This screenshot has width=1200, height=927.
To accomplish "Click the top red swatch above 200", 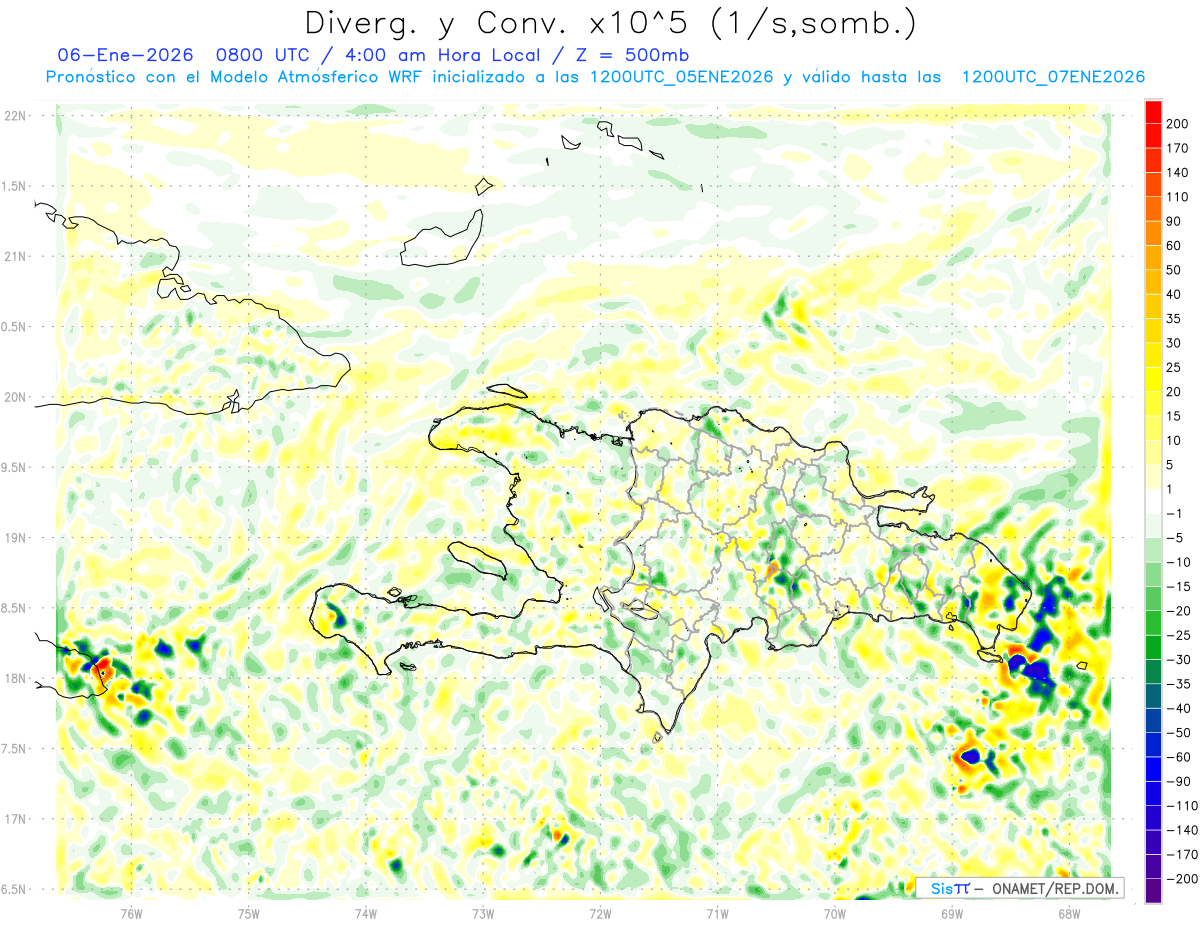I will [1154, 112].
